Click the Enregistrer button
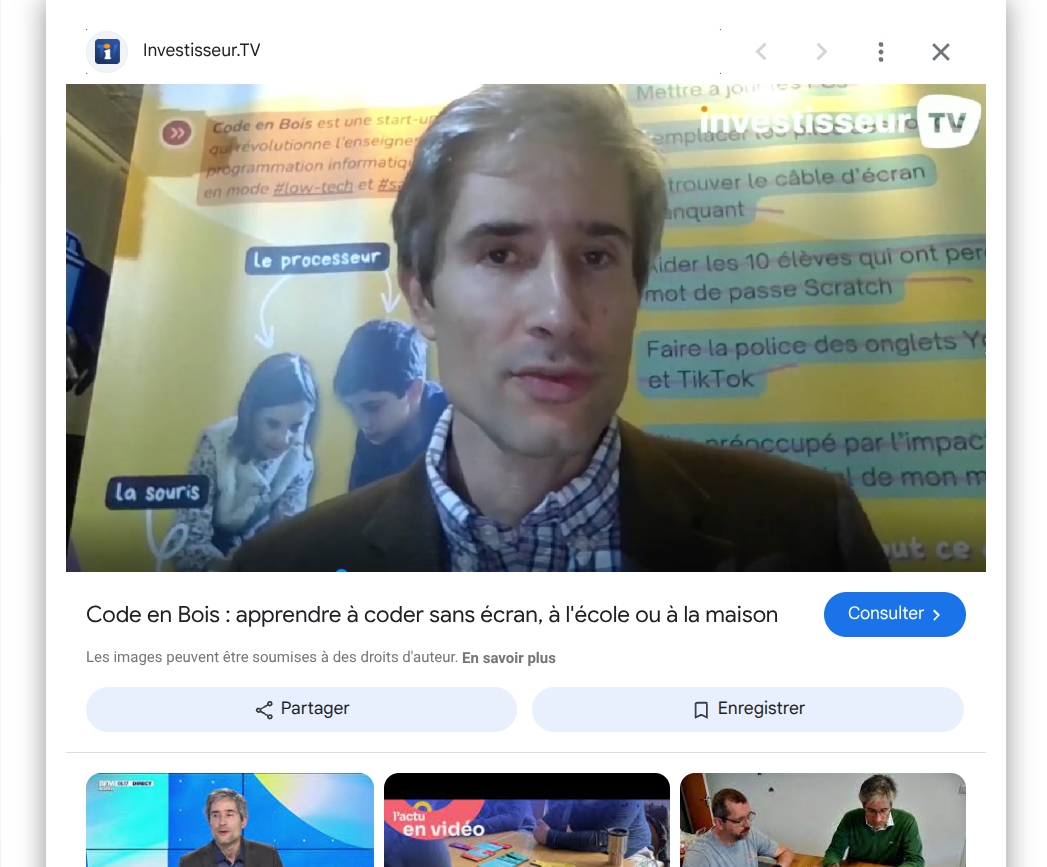Screen dimensions: 1047x867 [748, 709]
